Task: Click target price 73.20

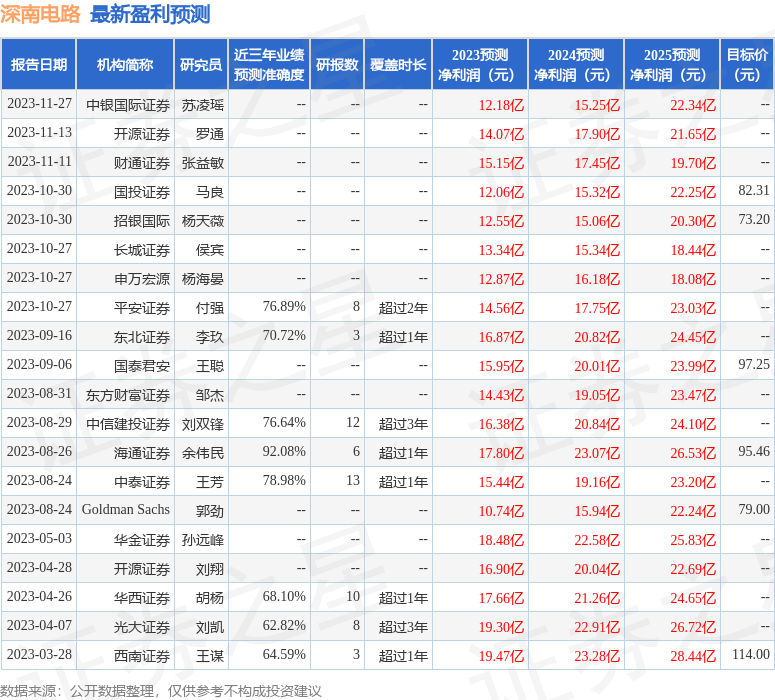Action: (x=754, y=219)
